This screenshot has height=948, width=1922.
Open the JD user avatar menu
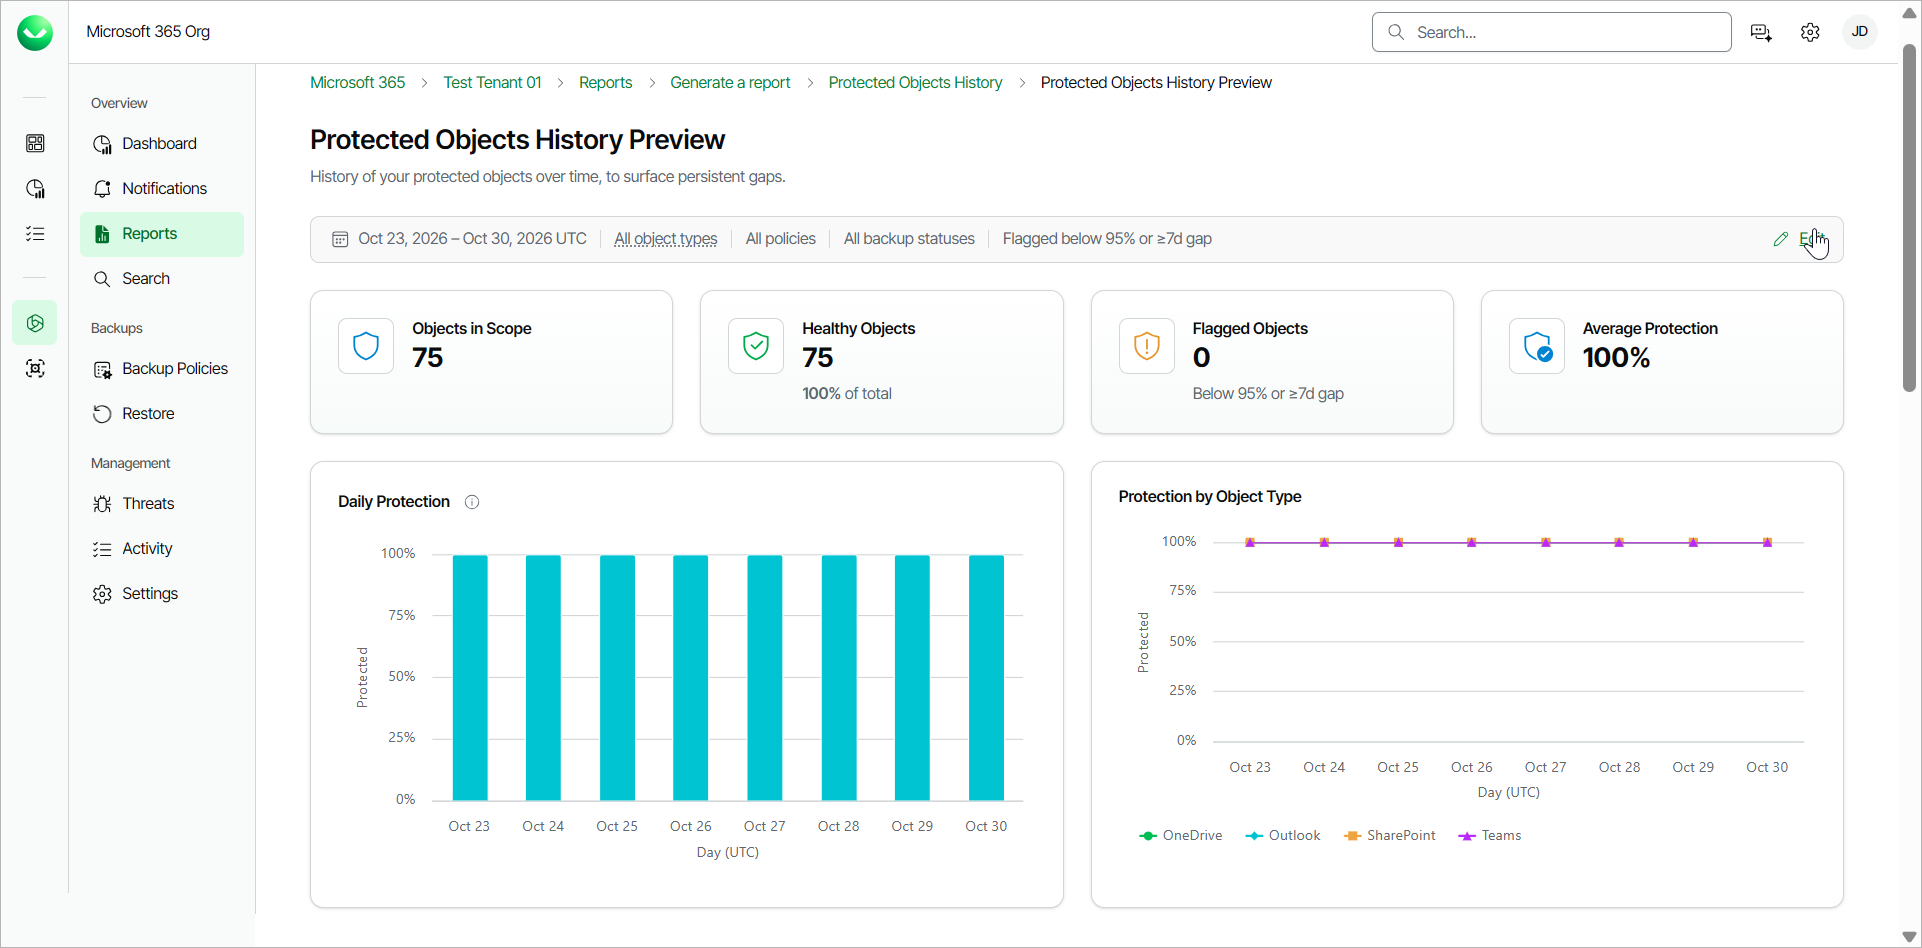coord(1860,32)
